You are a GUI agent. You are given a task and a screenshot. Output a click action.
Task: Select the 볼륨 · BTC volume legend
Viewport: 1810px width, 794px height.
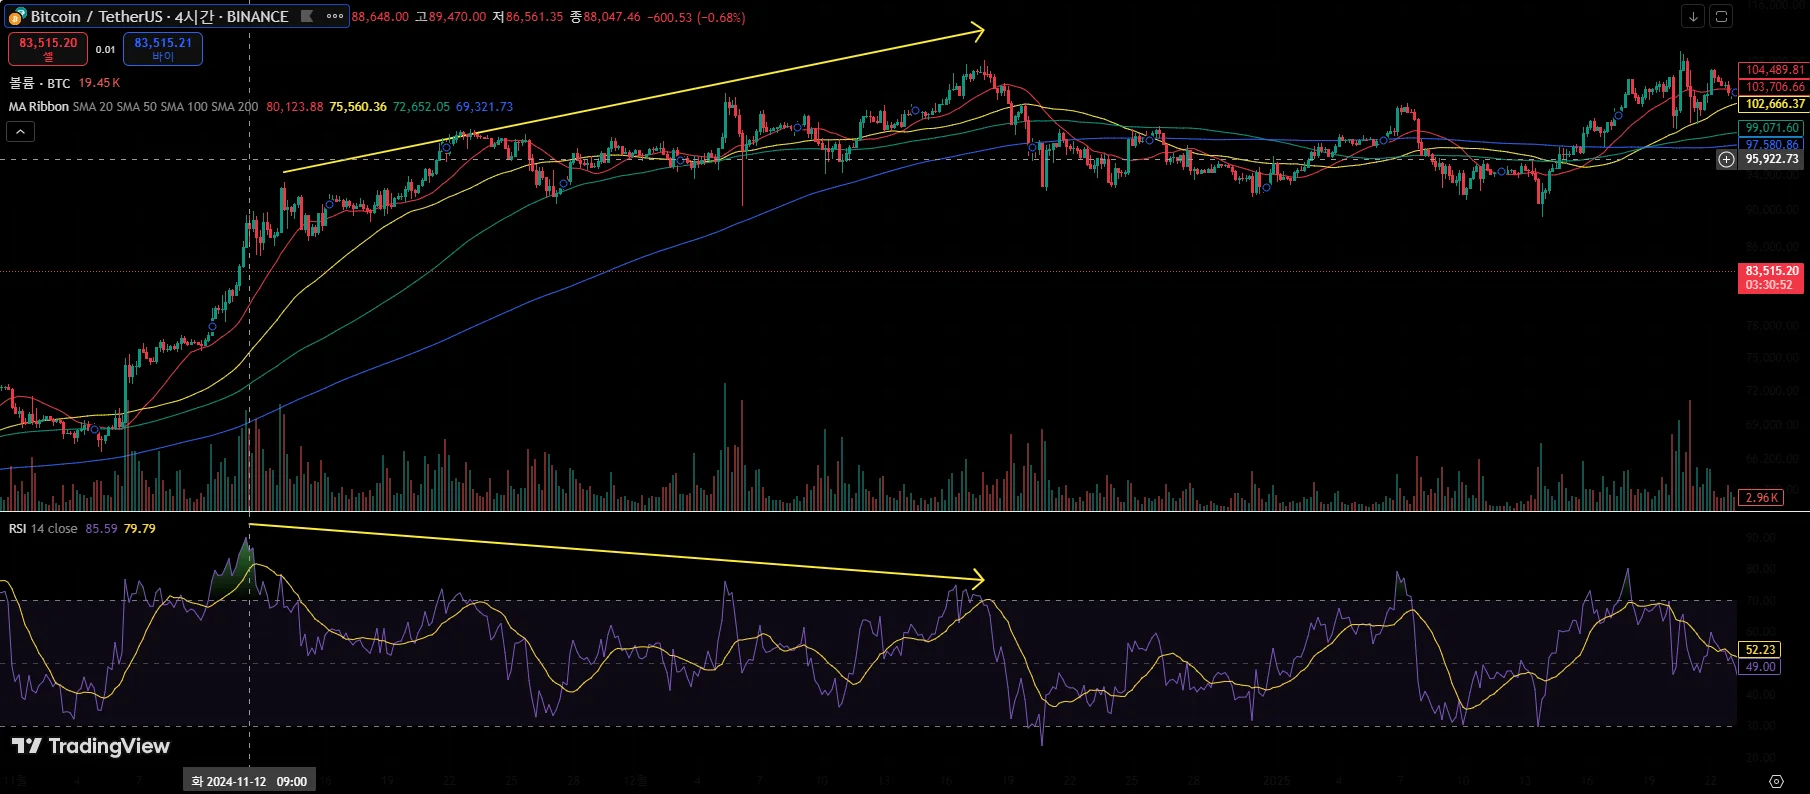[40, 83]
